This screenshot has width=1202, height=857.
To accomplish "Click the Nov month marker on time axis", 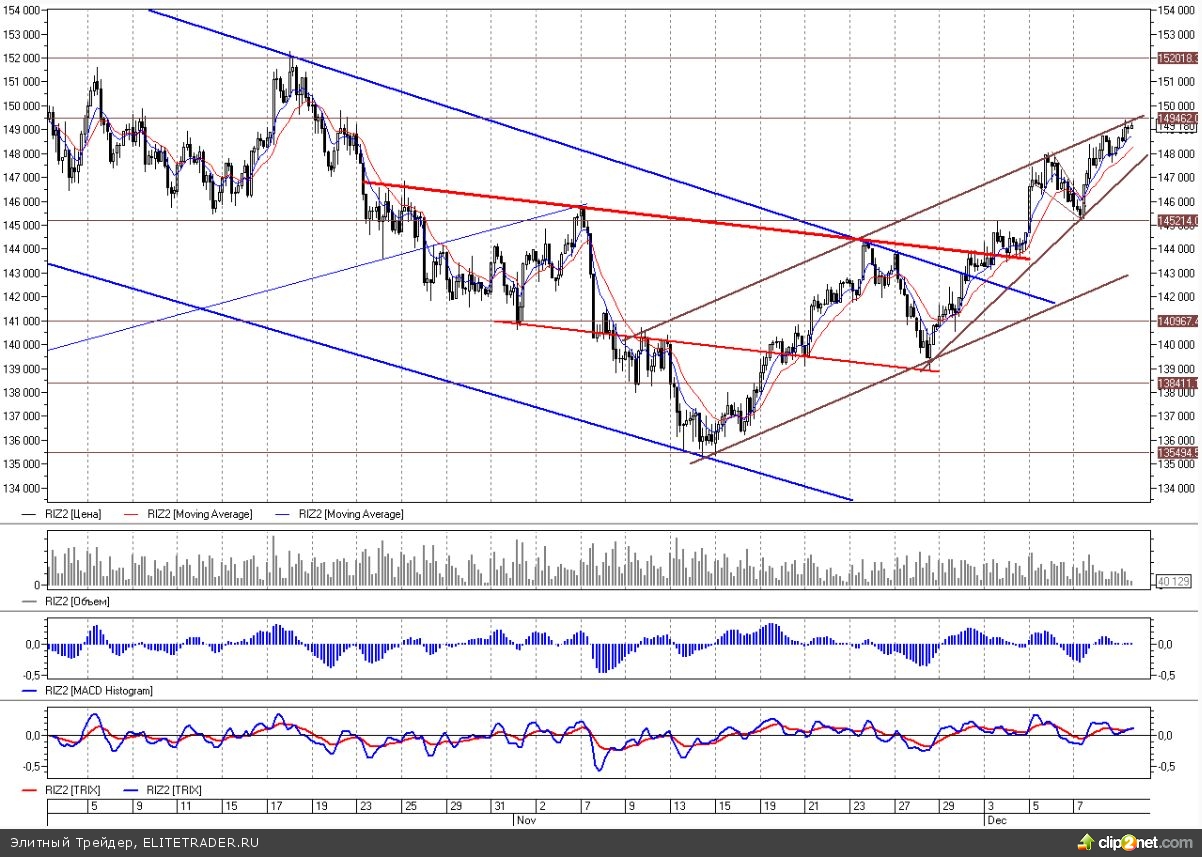I will [526, 819].
